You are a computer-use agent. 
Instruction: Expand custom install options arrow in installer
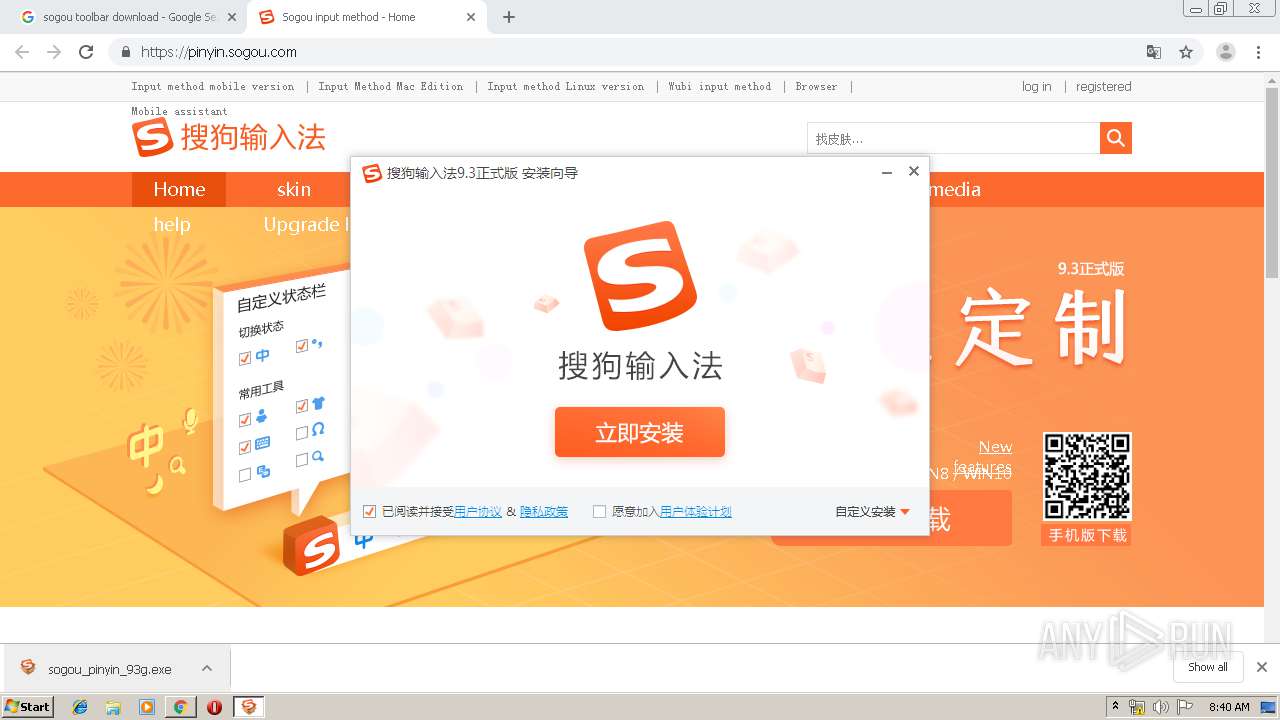coord(905,512)
